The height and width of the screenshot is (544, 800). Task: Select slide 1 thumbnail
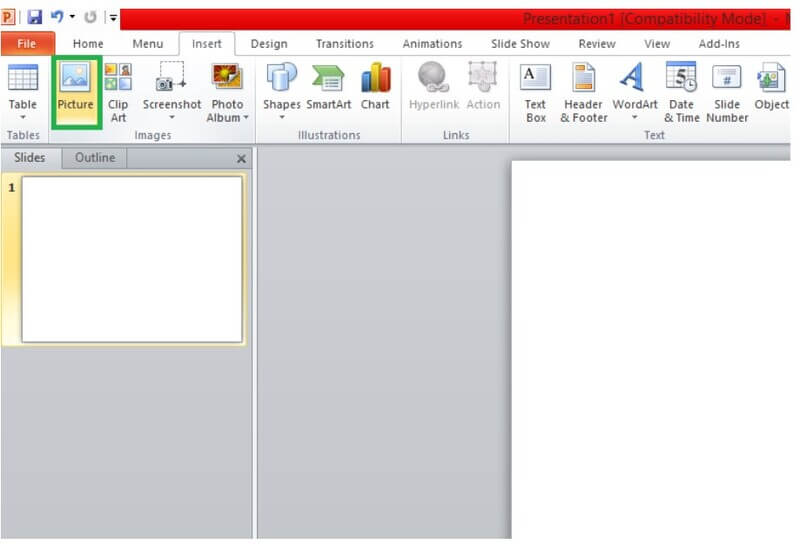coord(132,259)
